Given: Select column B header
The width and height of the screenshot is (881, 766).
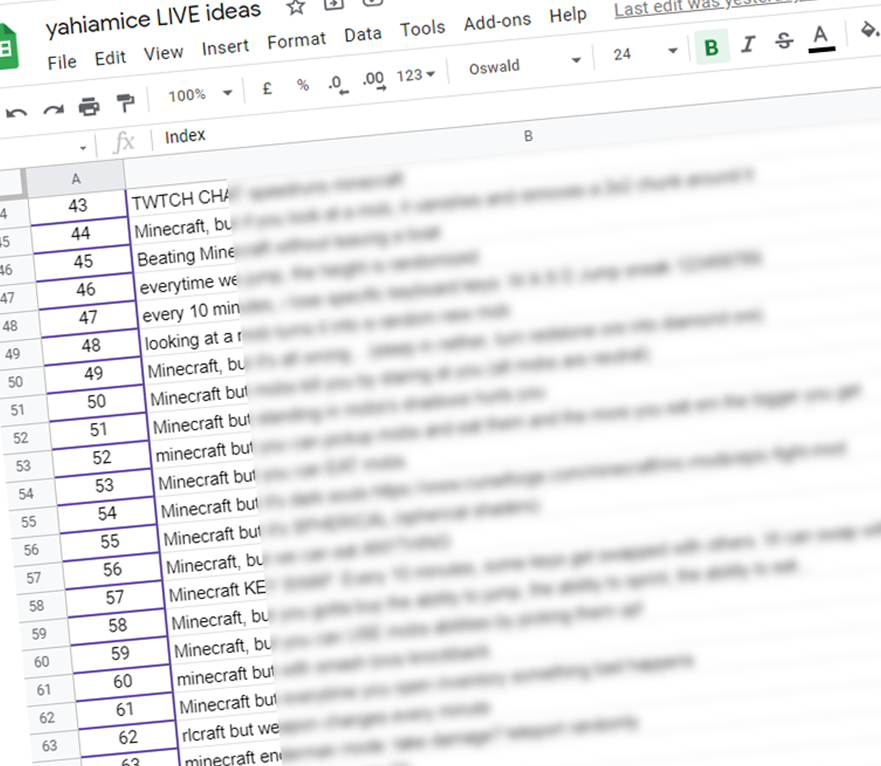Looking at the screenshot, I should 528,136.
